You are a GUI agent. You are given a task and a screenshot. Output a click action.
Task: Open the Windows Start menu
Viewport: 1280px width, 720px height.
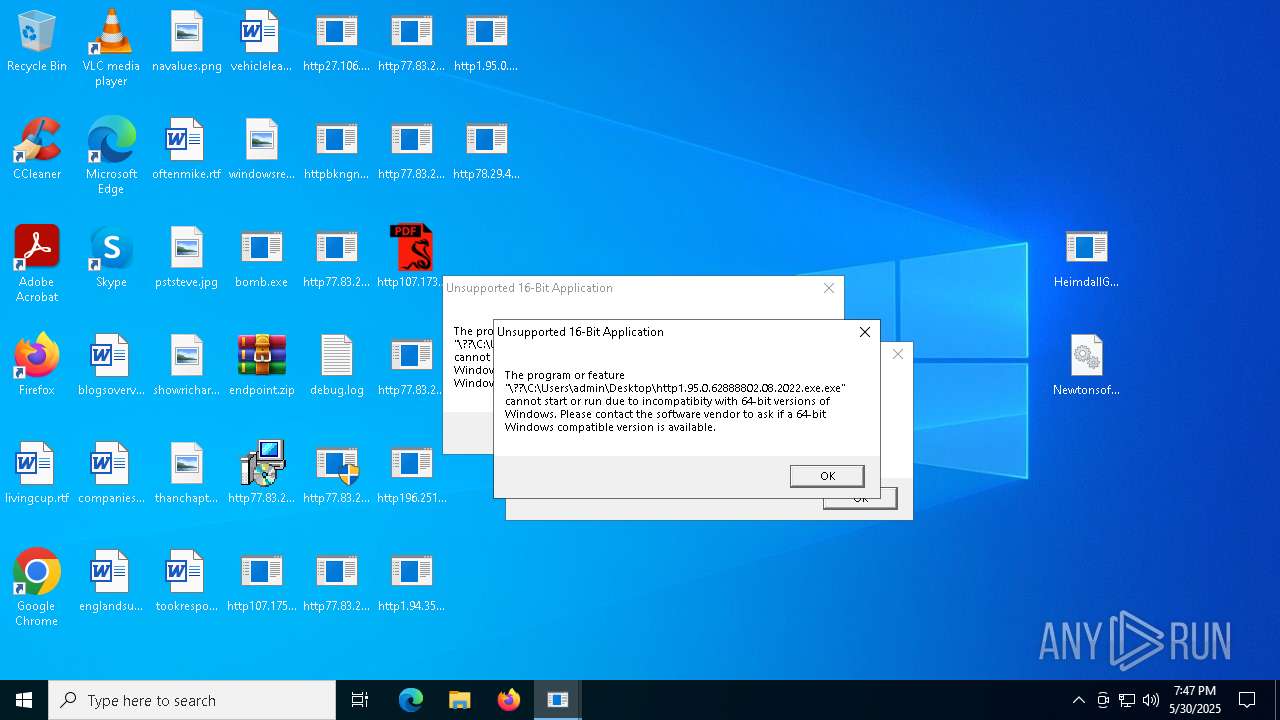[24, 700]
